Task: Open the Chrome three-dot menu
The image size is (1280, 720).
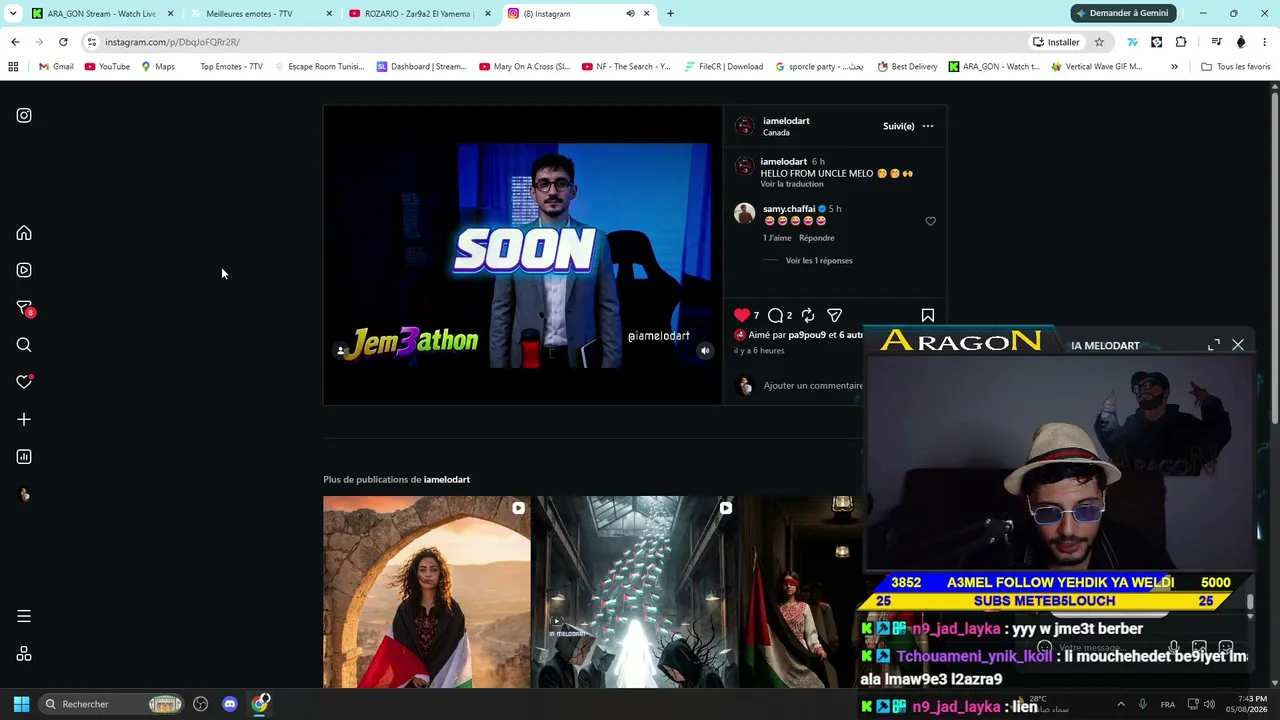Action: coord(1265,42)
